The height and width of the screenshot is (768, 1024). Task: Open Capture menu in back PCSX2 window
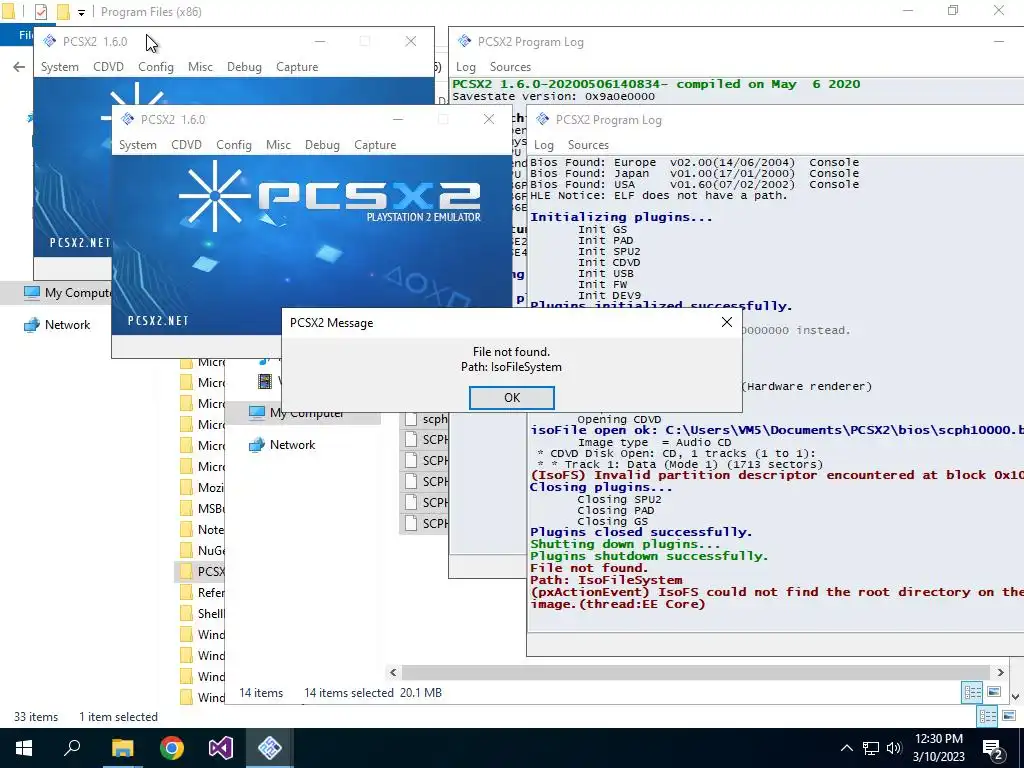click(x=296, y=67)
